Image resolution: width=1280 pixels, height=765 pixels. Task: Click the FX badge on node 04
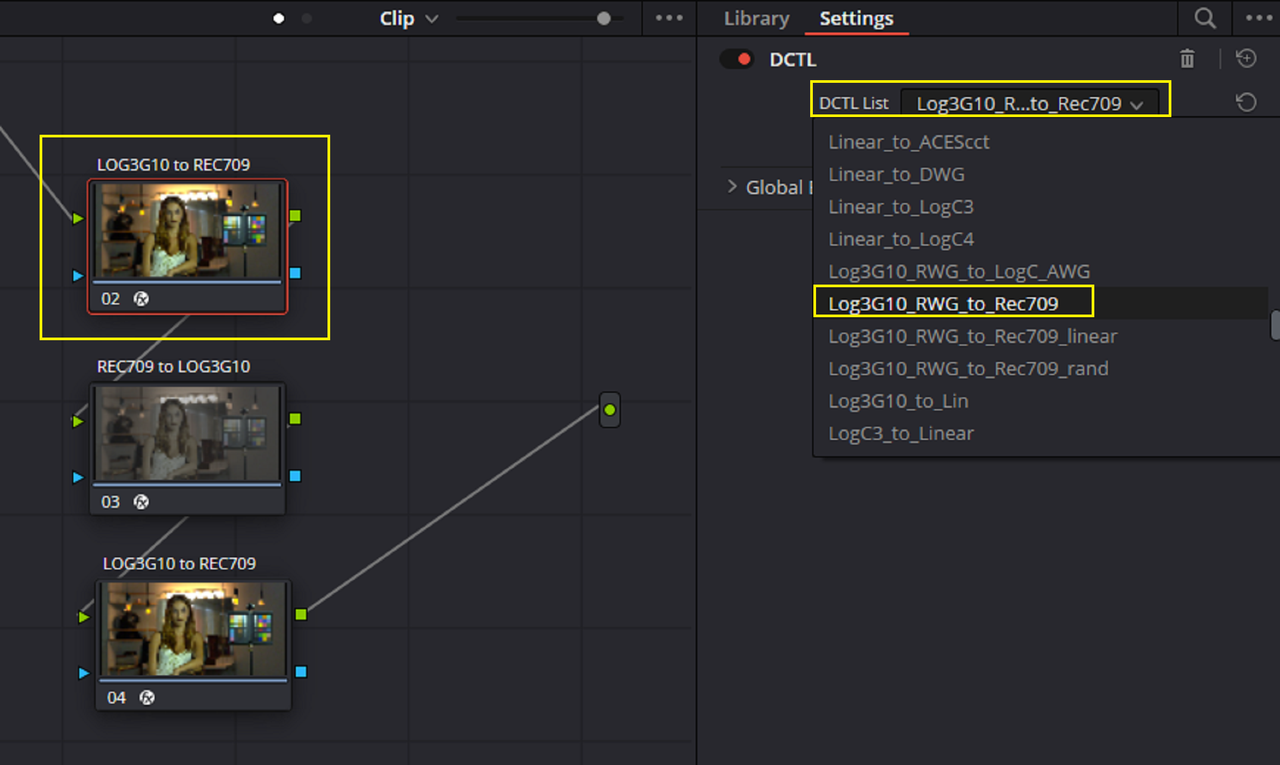(147, 697)
